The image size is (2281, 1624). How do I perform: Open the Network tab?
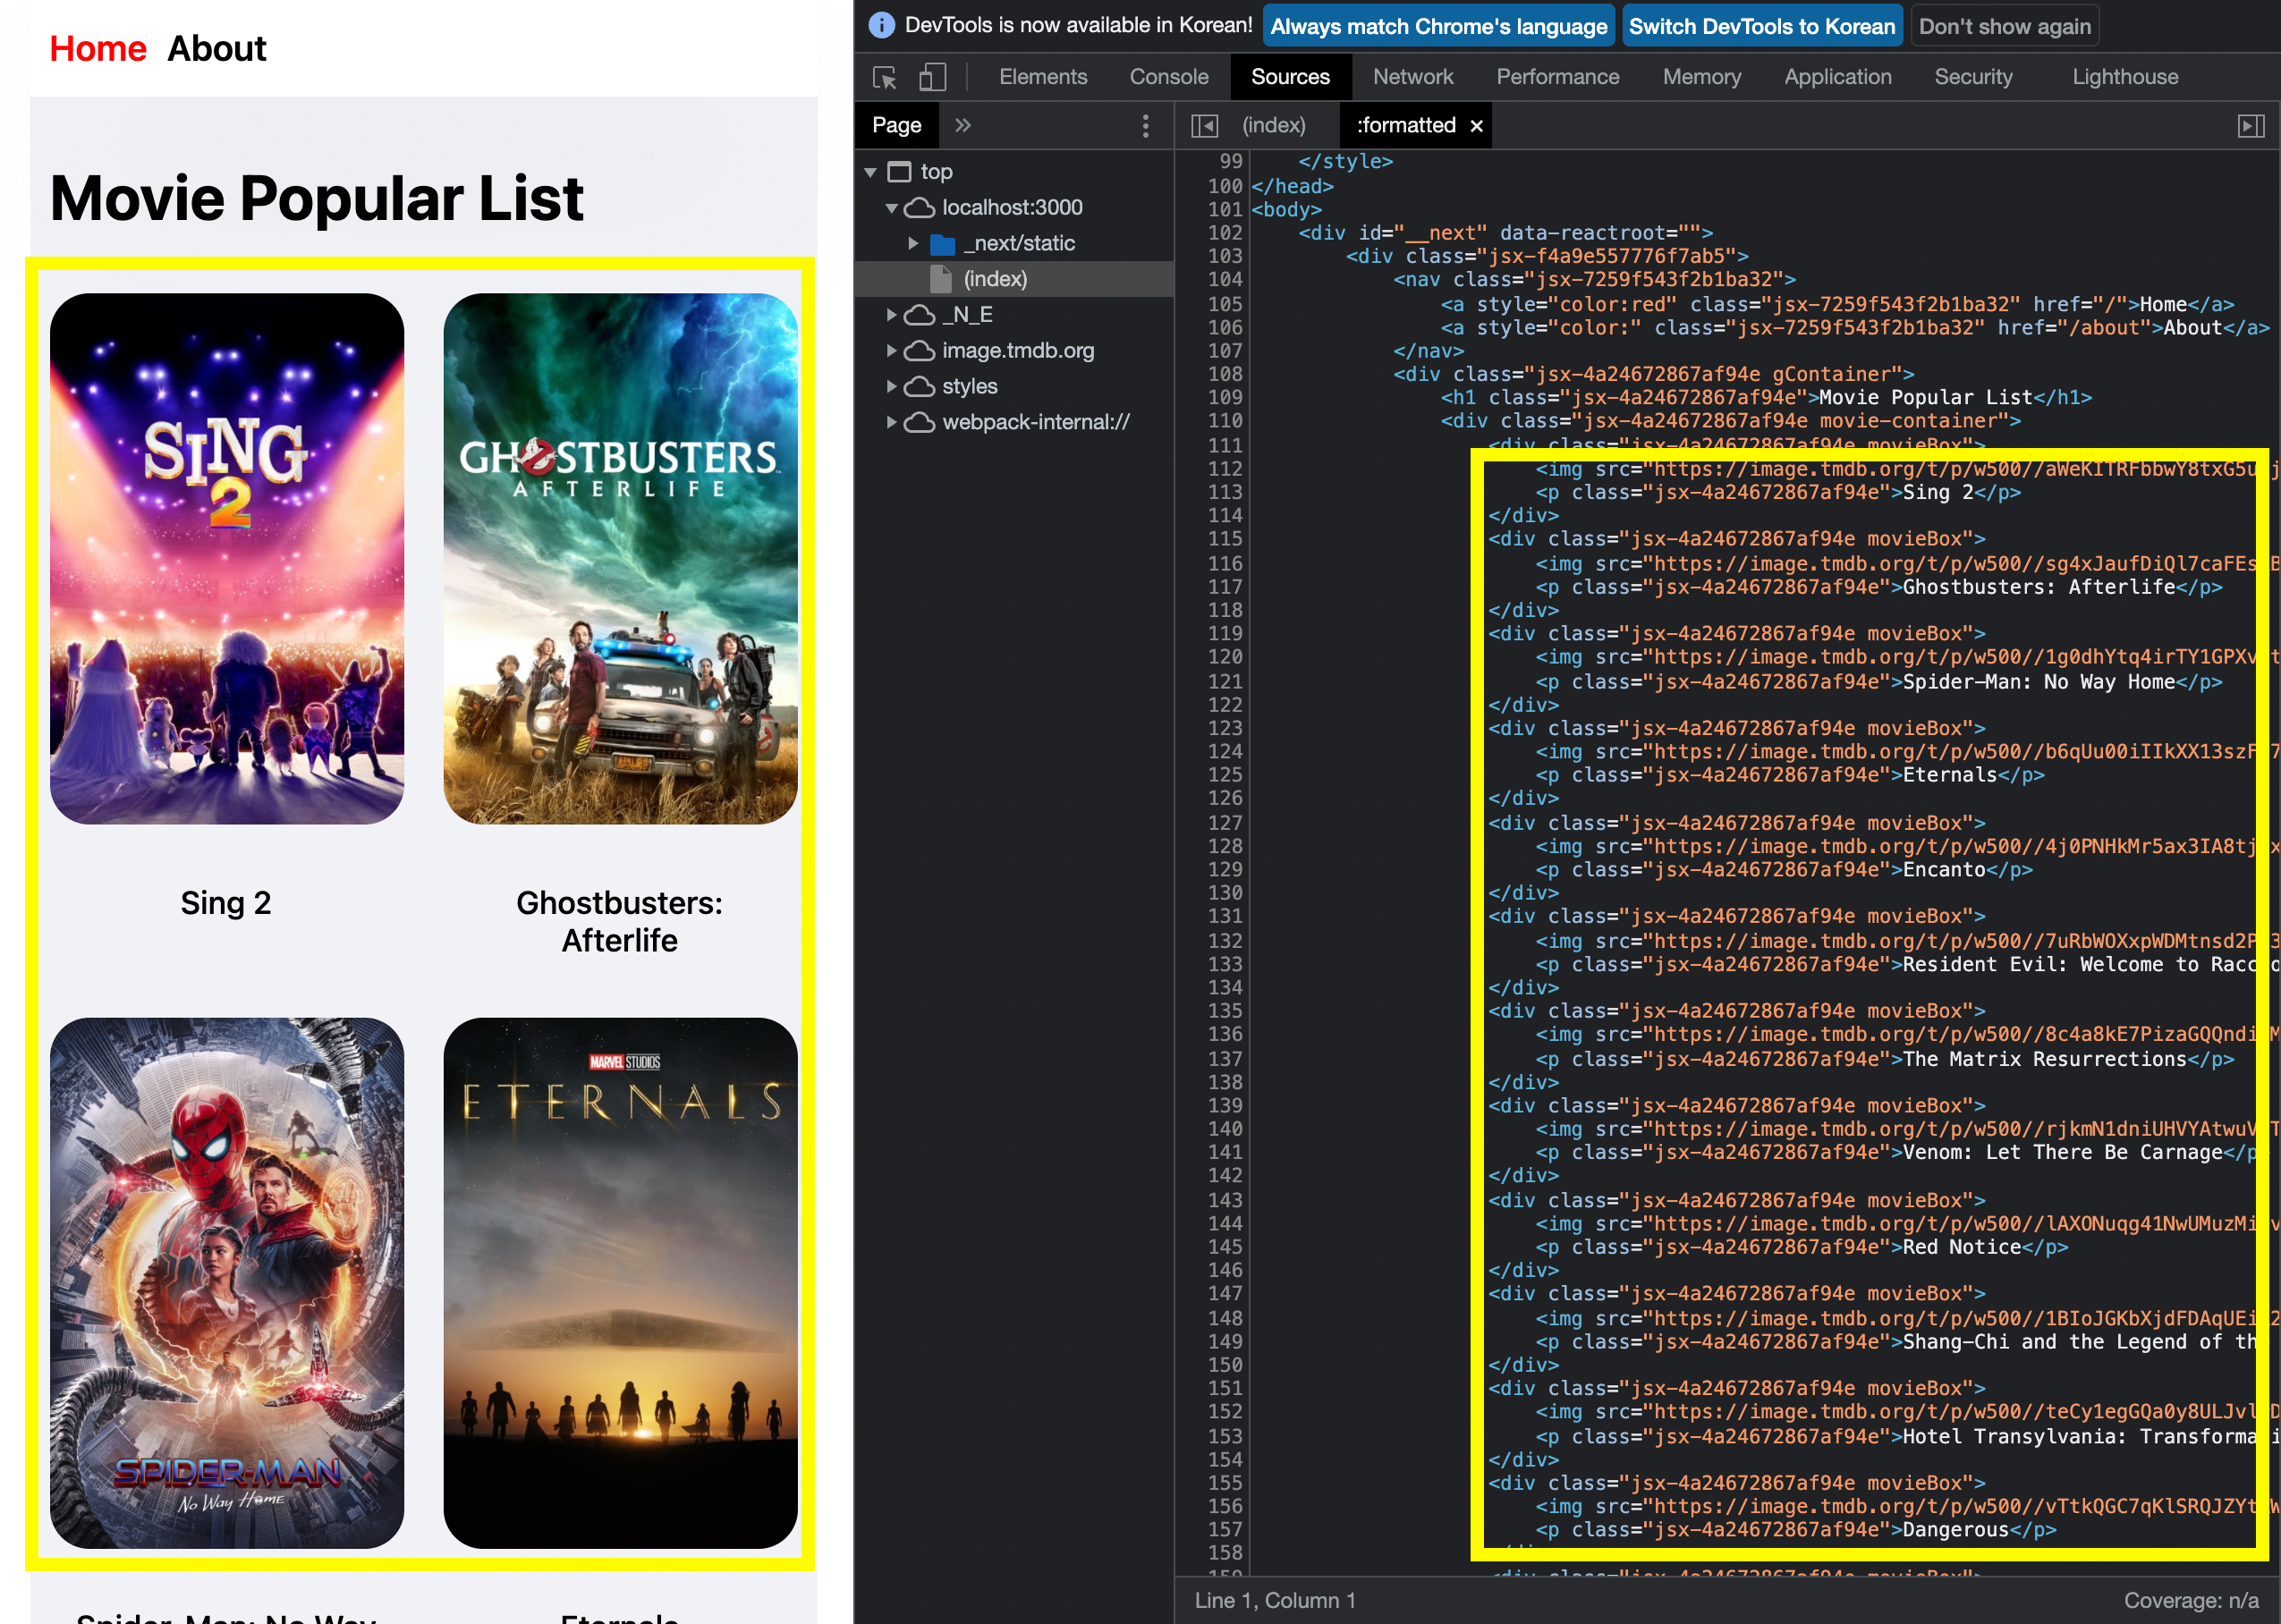pos(1412,77)
